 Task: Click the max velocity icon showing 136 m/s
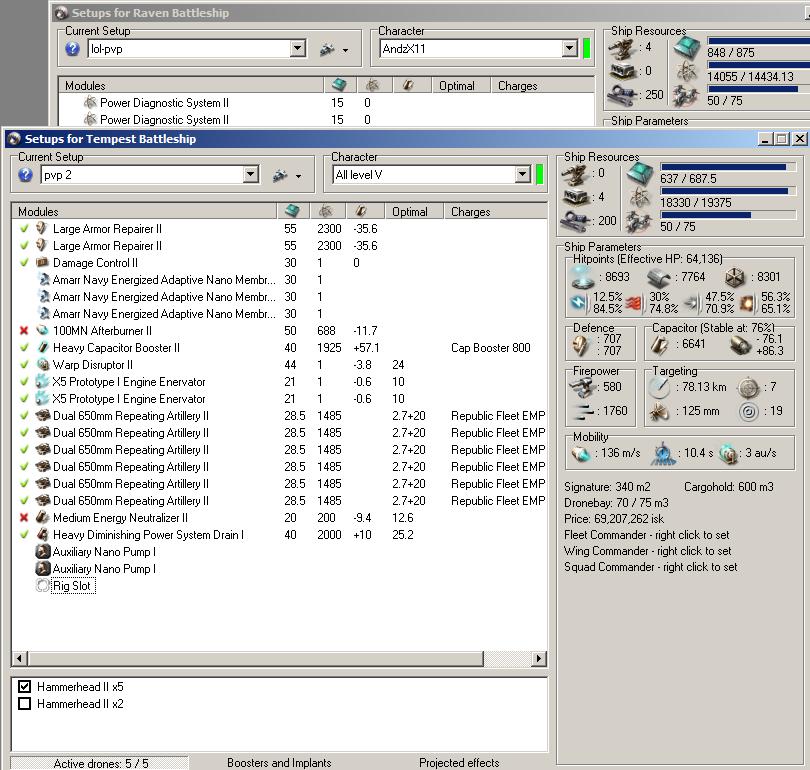point(581,453)
